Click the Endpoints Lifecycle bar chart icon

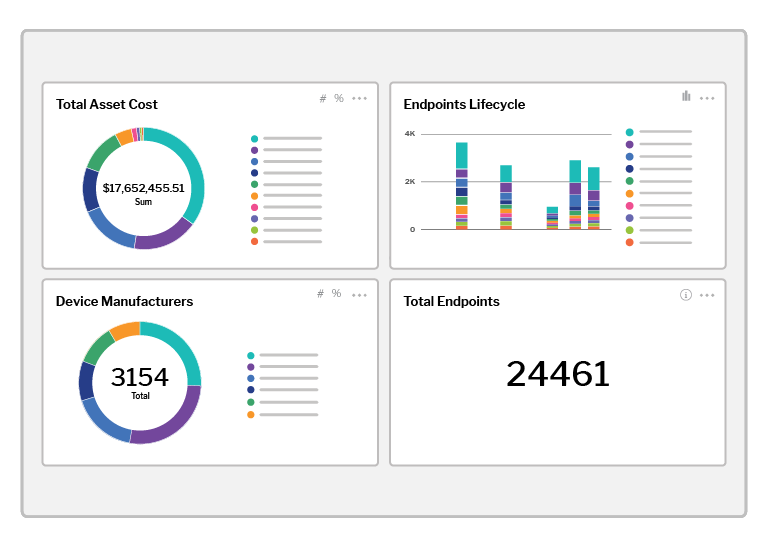(686, 96)
